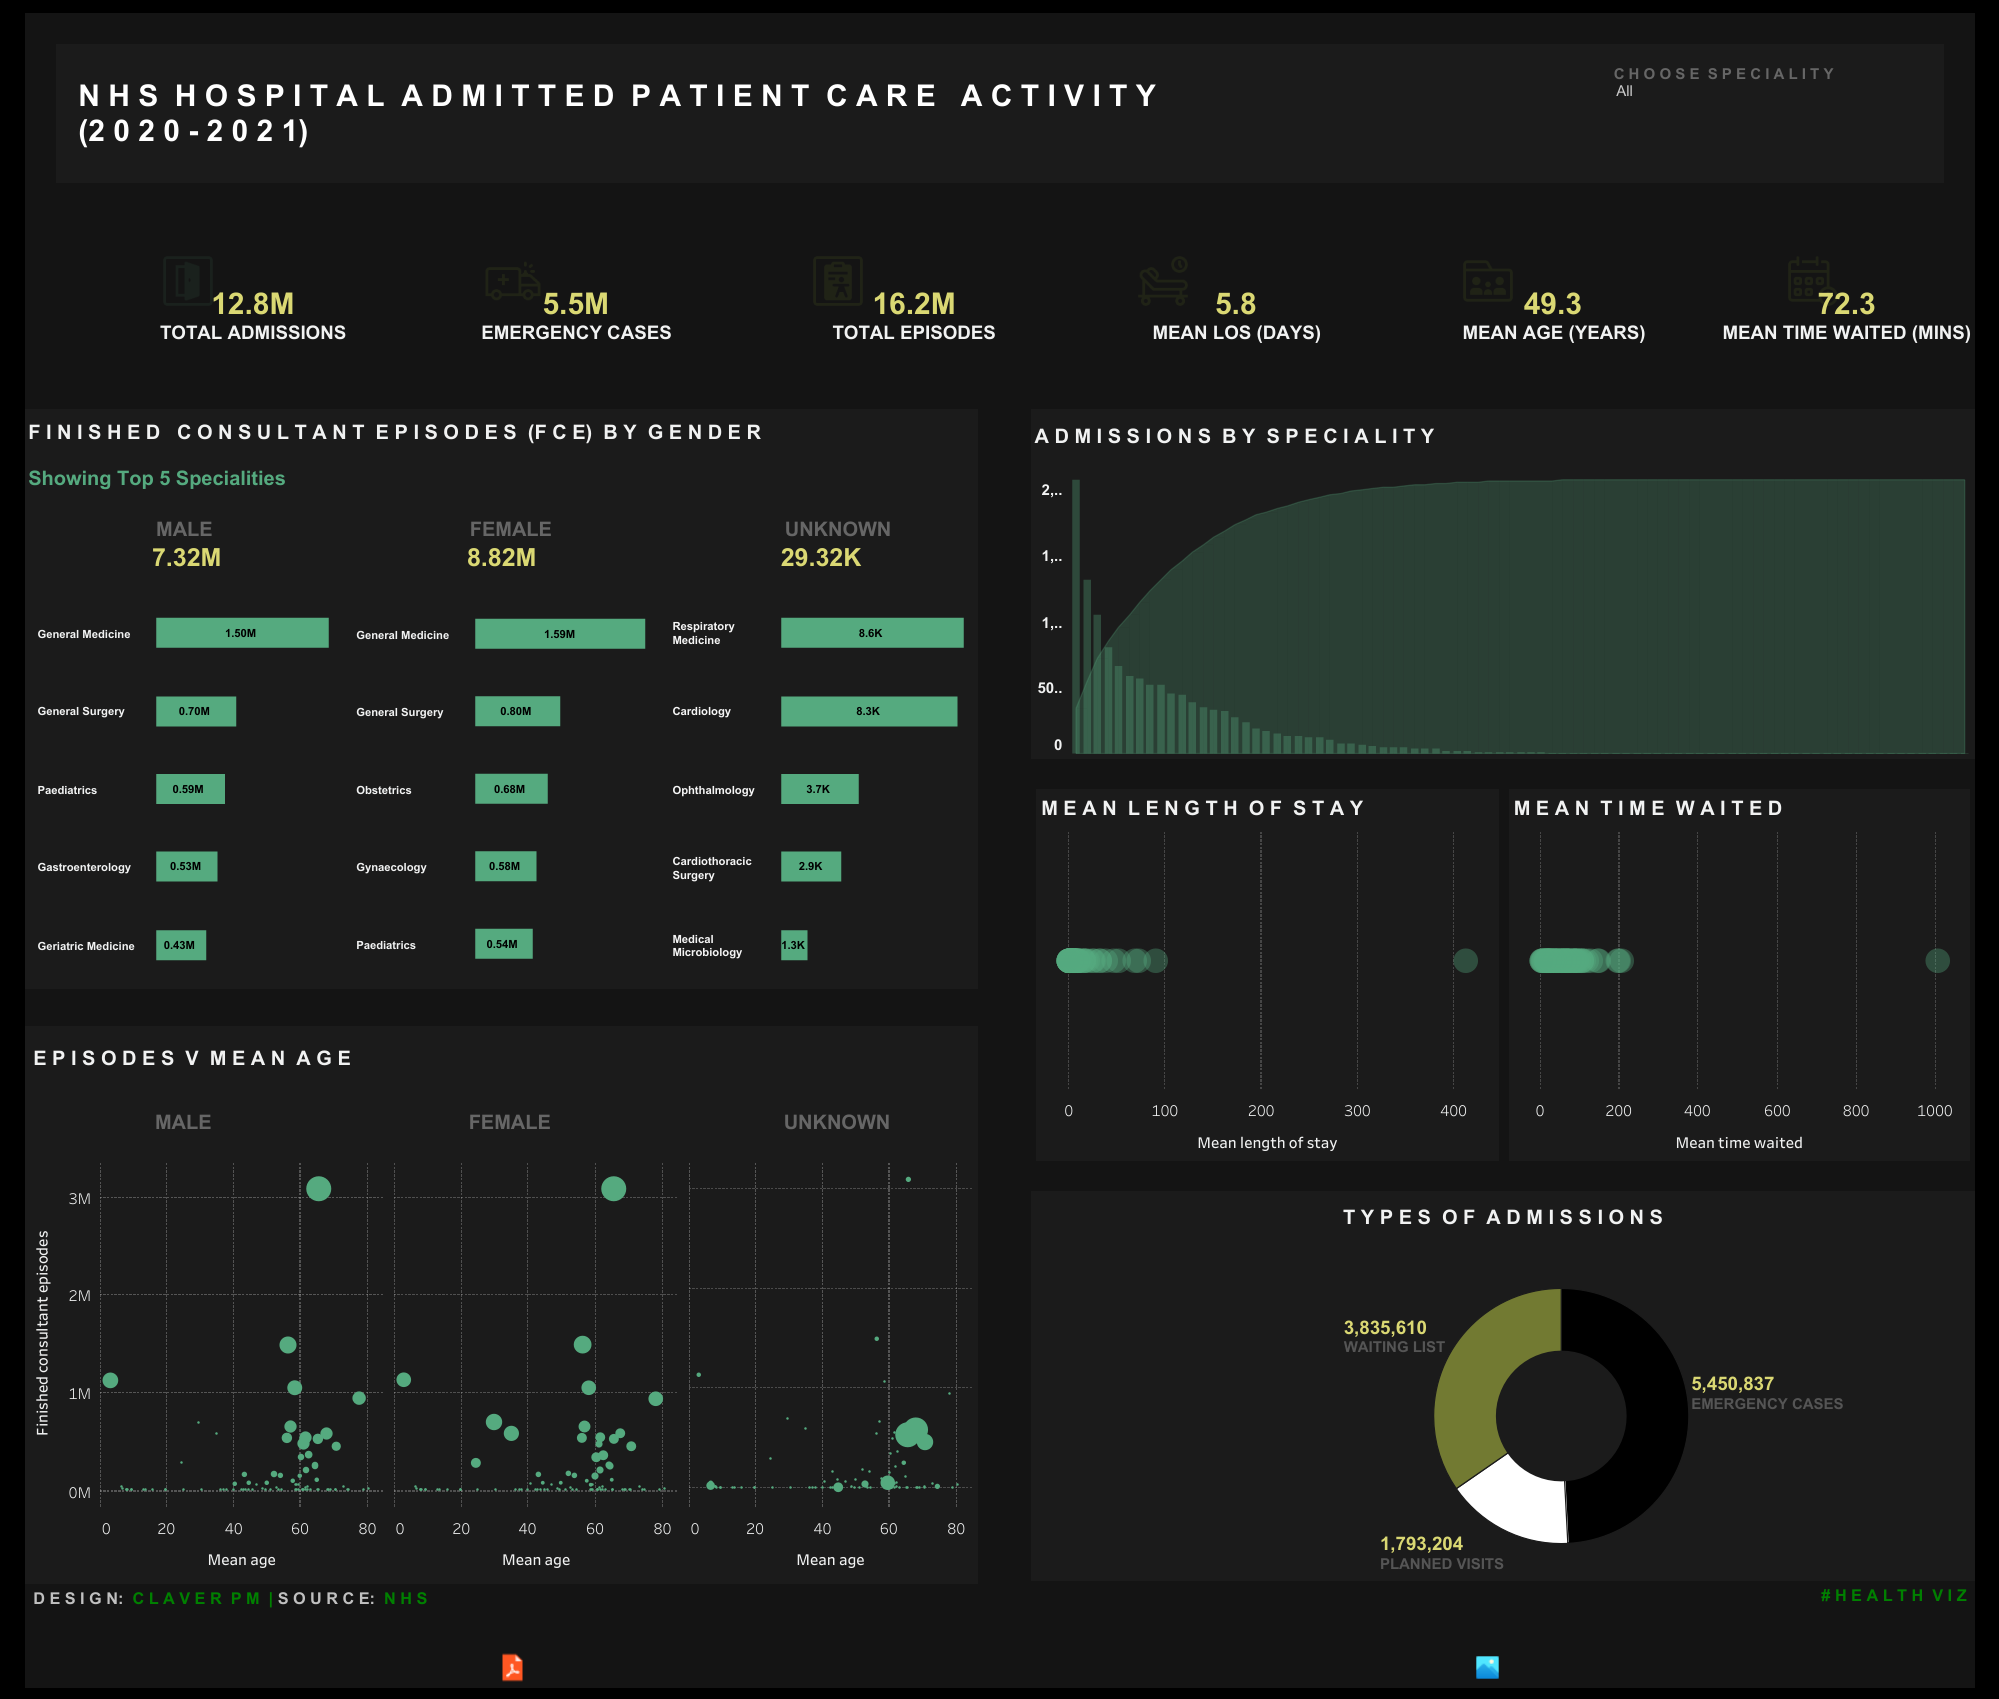The height and width of the screenshot is (1699, 1999).
Task: Click the Showing Top 5 Specialities subtitle
Action: [x=157, y=478]
